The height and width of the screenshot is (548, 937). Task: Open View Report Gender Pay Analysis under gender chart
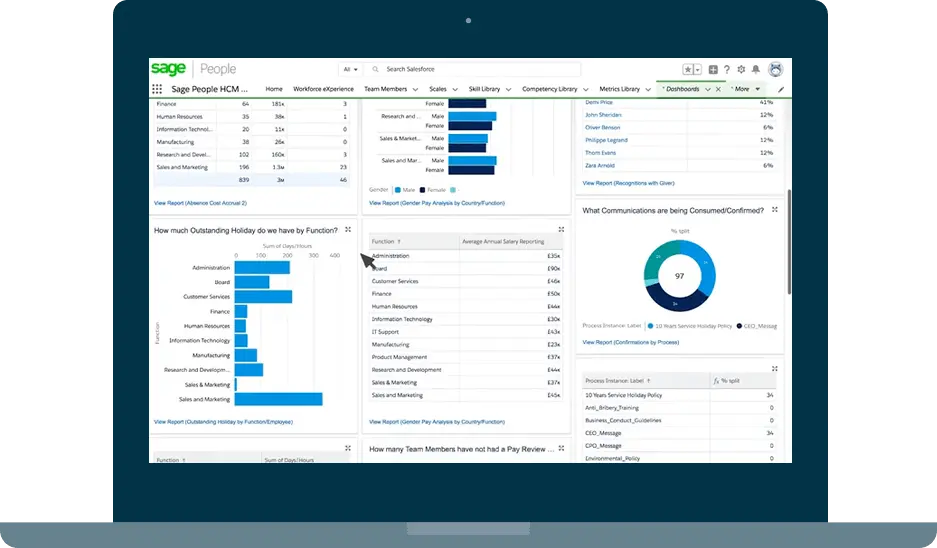coord(437,203)
